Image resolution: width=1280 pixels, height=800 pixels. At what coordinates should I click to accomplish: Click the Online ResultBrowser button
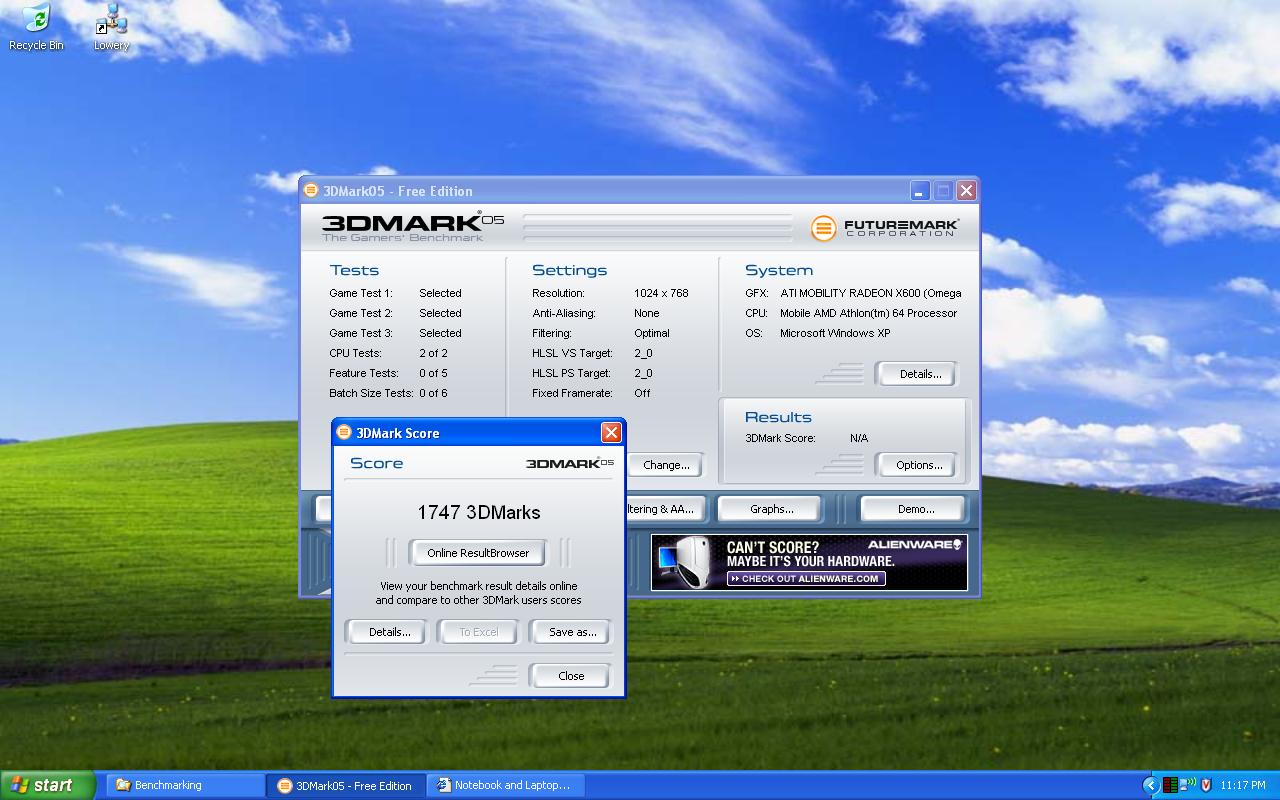pyautogui.click(x=478, y=553)
